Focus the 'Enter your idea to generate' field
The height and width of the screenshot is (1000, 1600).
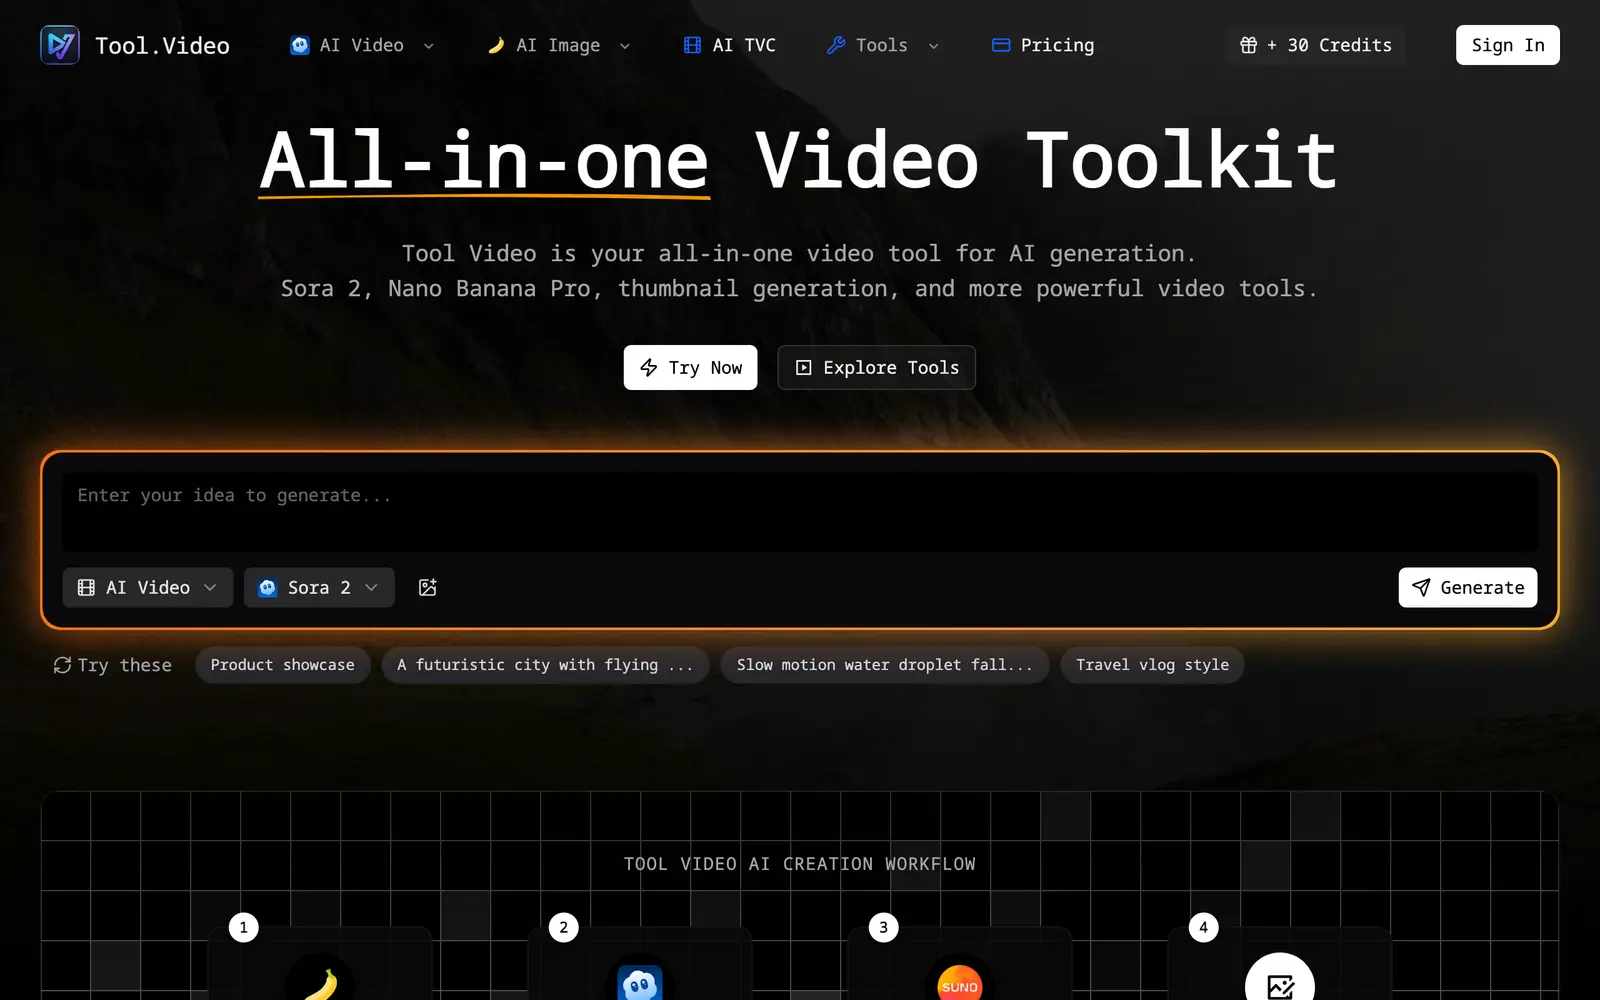point(800,512)
